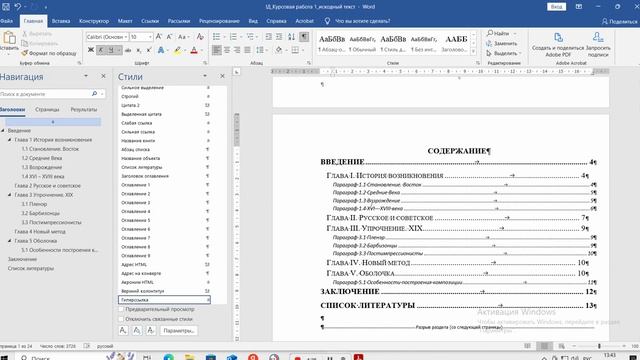Viewport: 640px width, 360px height.
Task: Open the File menu
Action: coord(7,21)
